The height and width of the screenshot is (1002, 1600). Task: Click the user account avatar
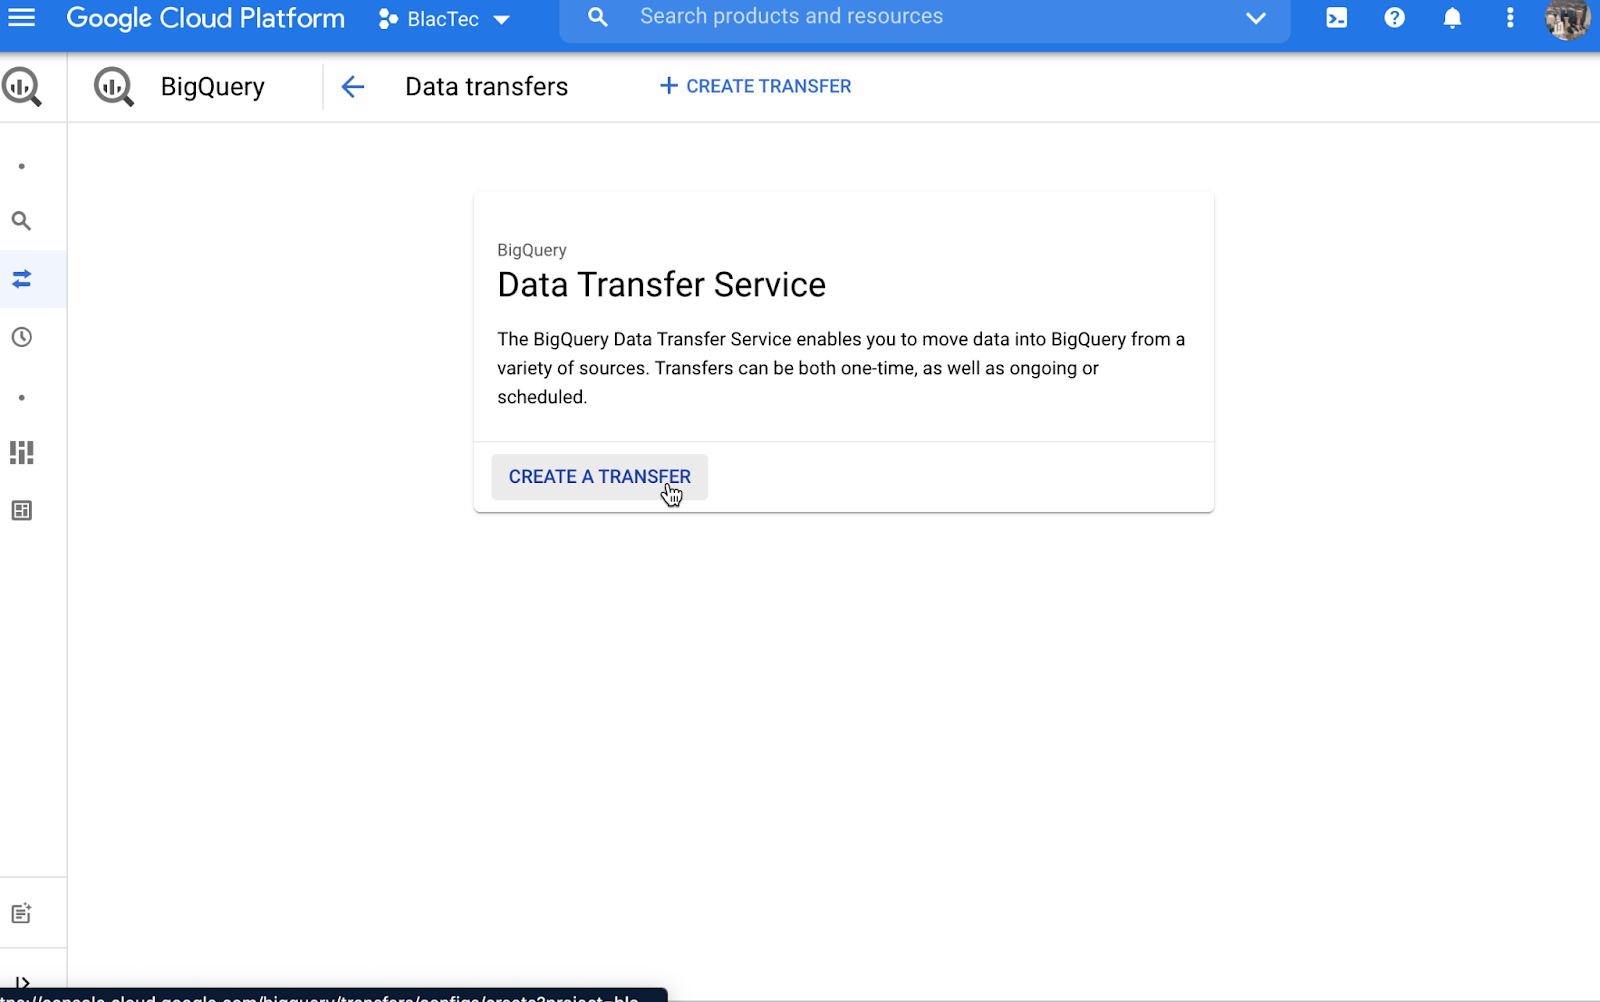coord(1567,19)
